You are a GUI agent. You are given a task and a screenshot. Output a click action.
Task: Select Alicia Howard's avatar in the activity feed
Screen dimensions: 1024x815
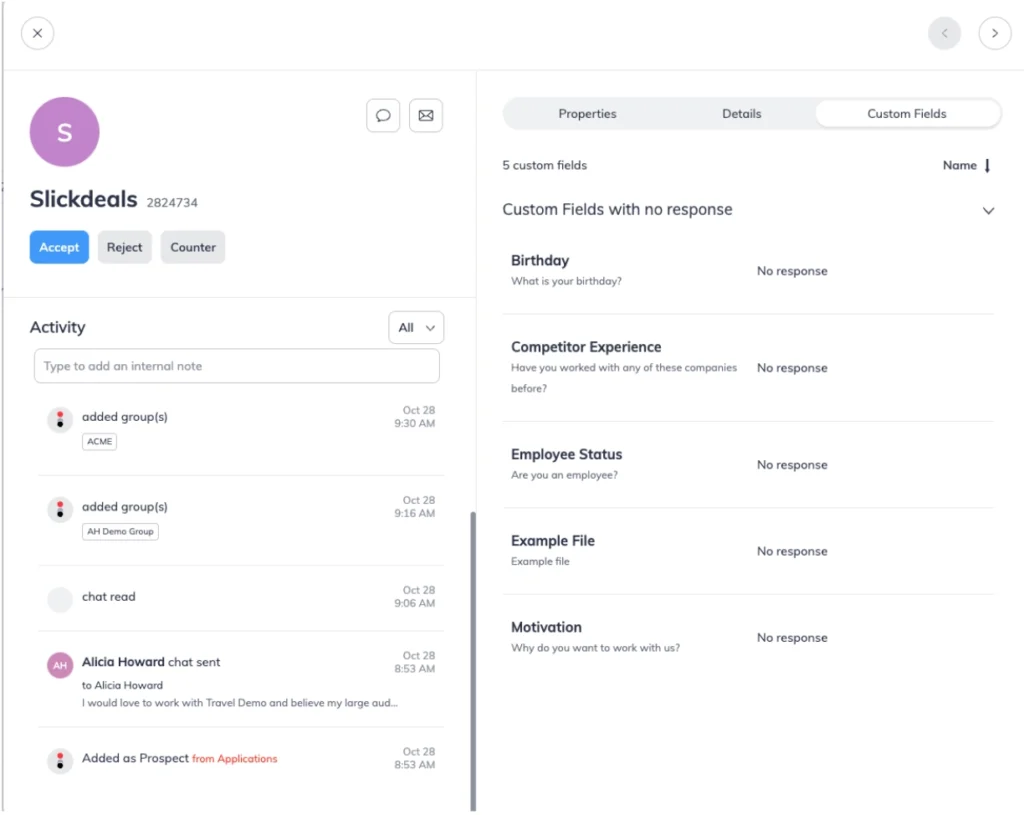(60, 664)
